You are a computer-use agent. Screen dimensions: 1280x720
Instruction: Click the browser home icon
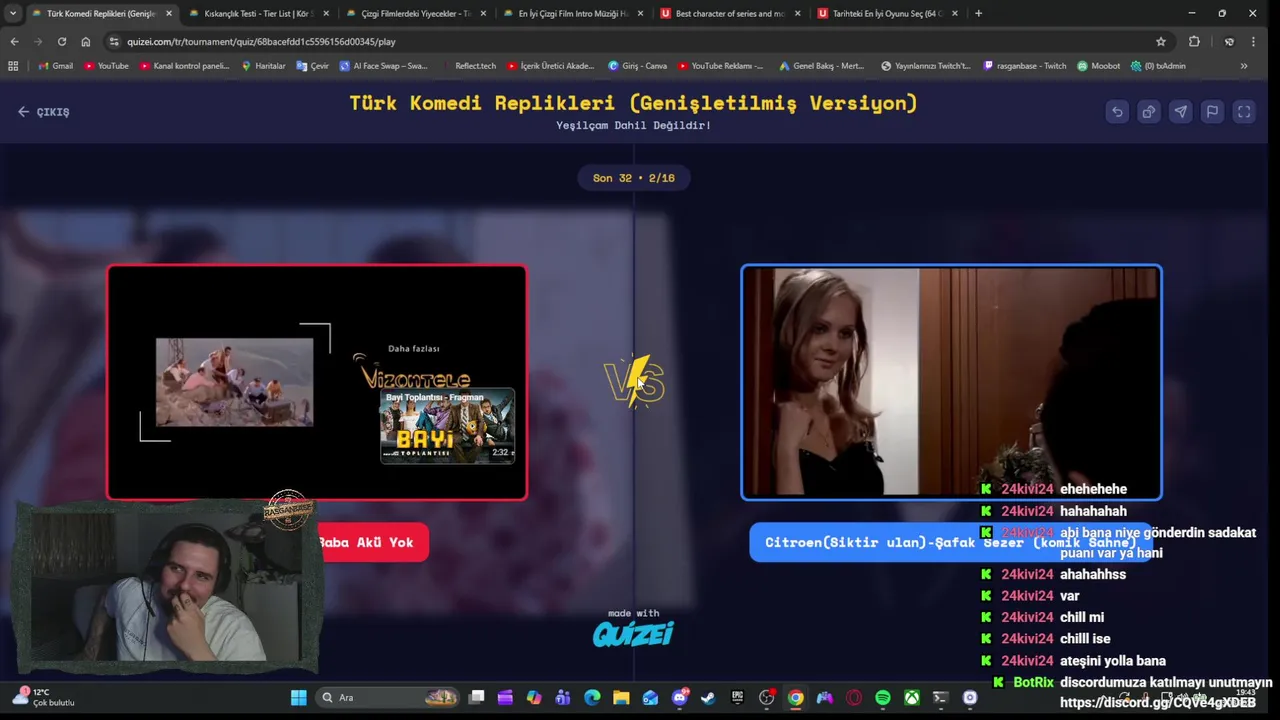(86, 41)
